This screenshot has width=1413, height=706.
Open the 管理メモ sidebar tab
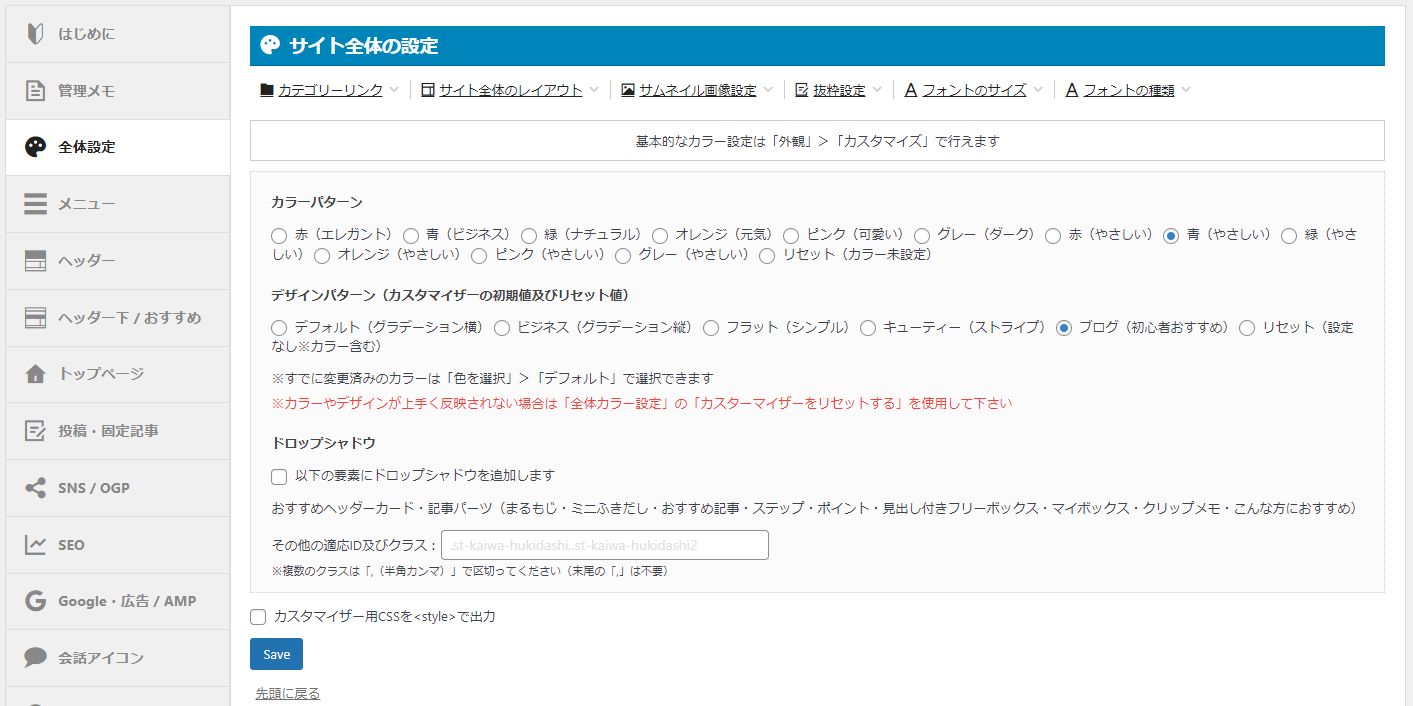[x=117, y=91]
